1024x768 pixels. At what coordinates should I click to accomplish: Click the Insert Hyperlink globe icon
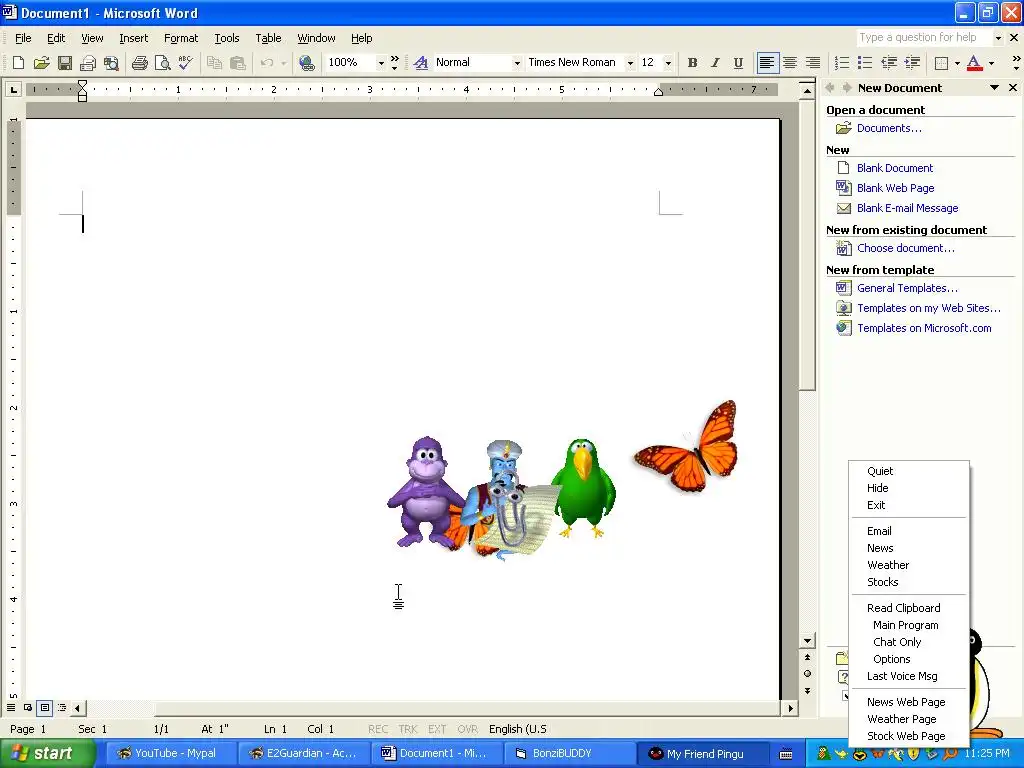tap(306, 63)
